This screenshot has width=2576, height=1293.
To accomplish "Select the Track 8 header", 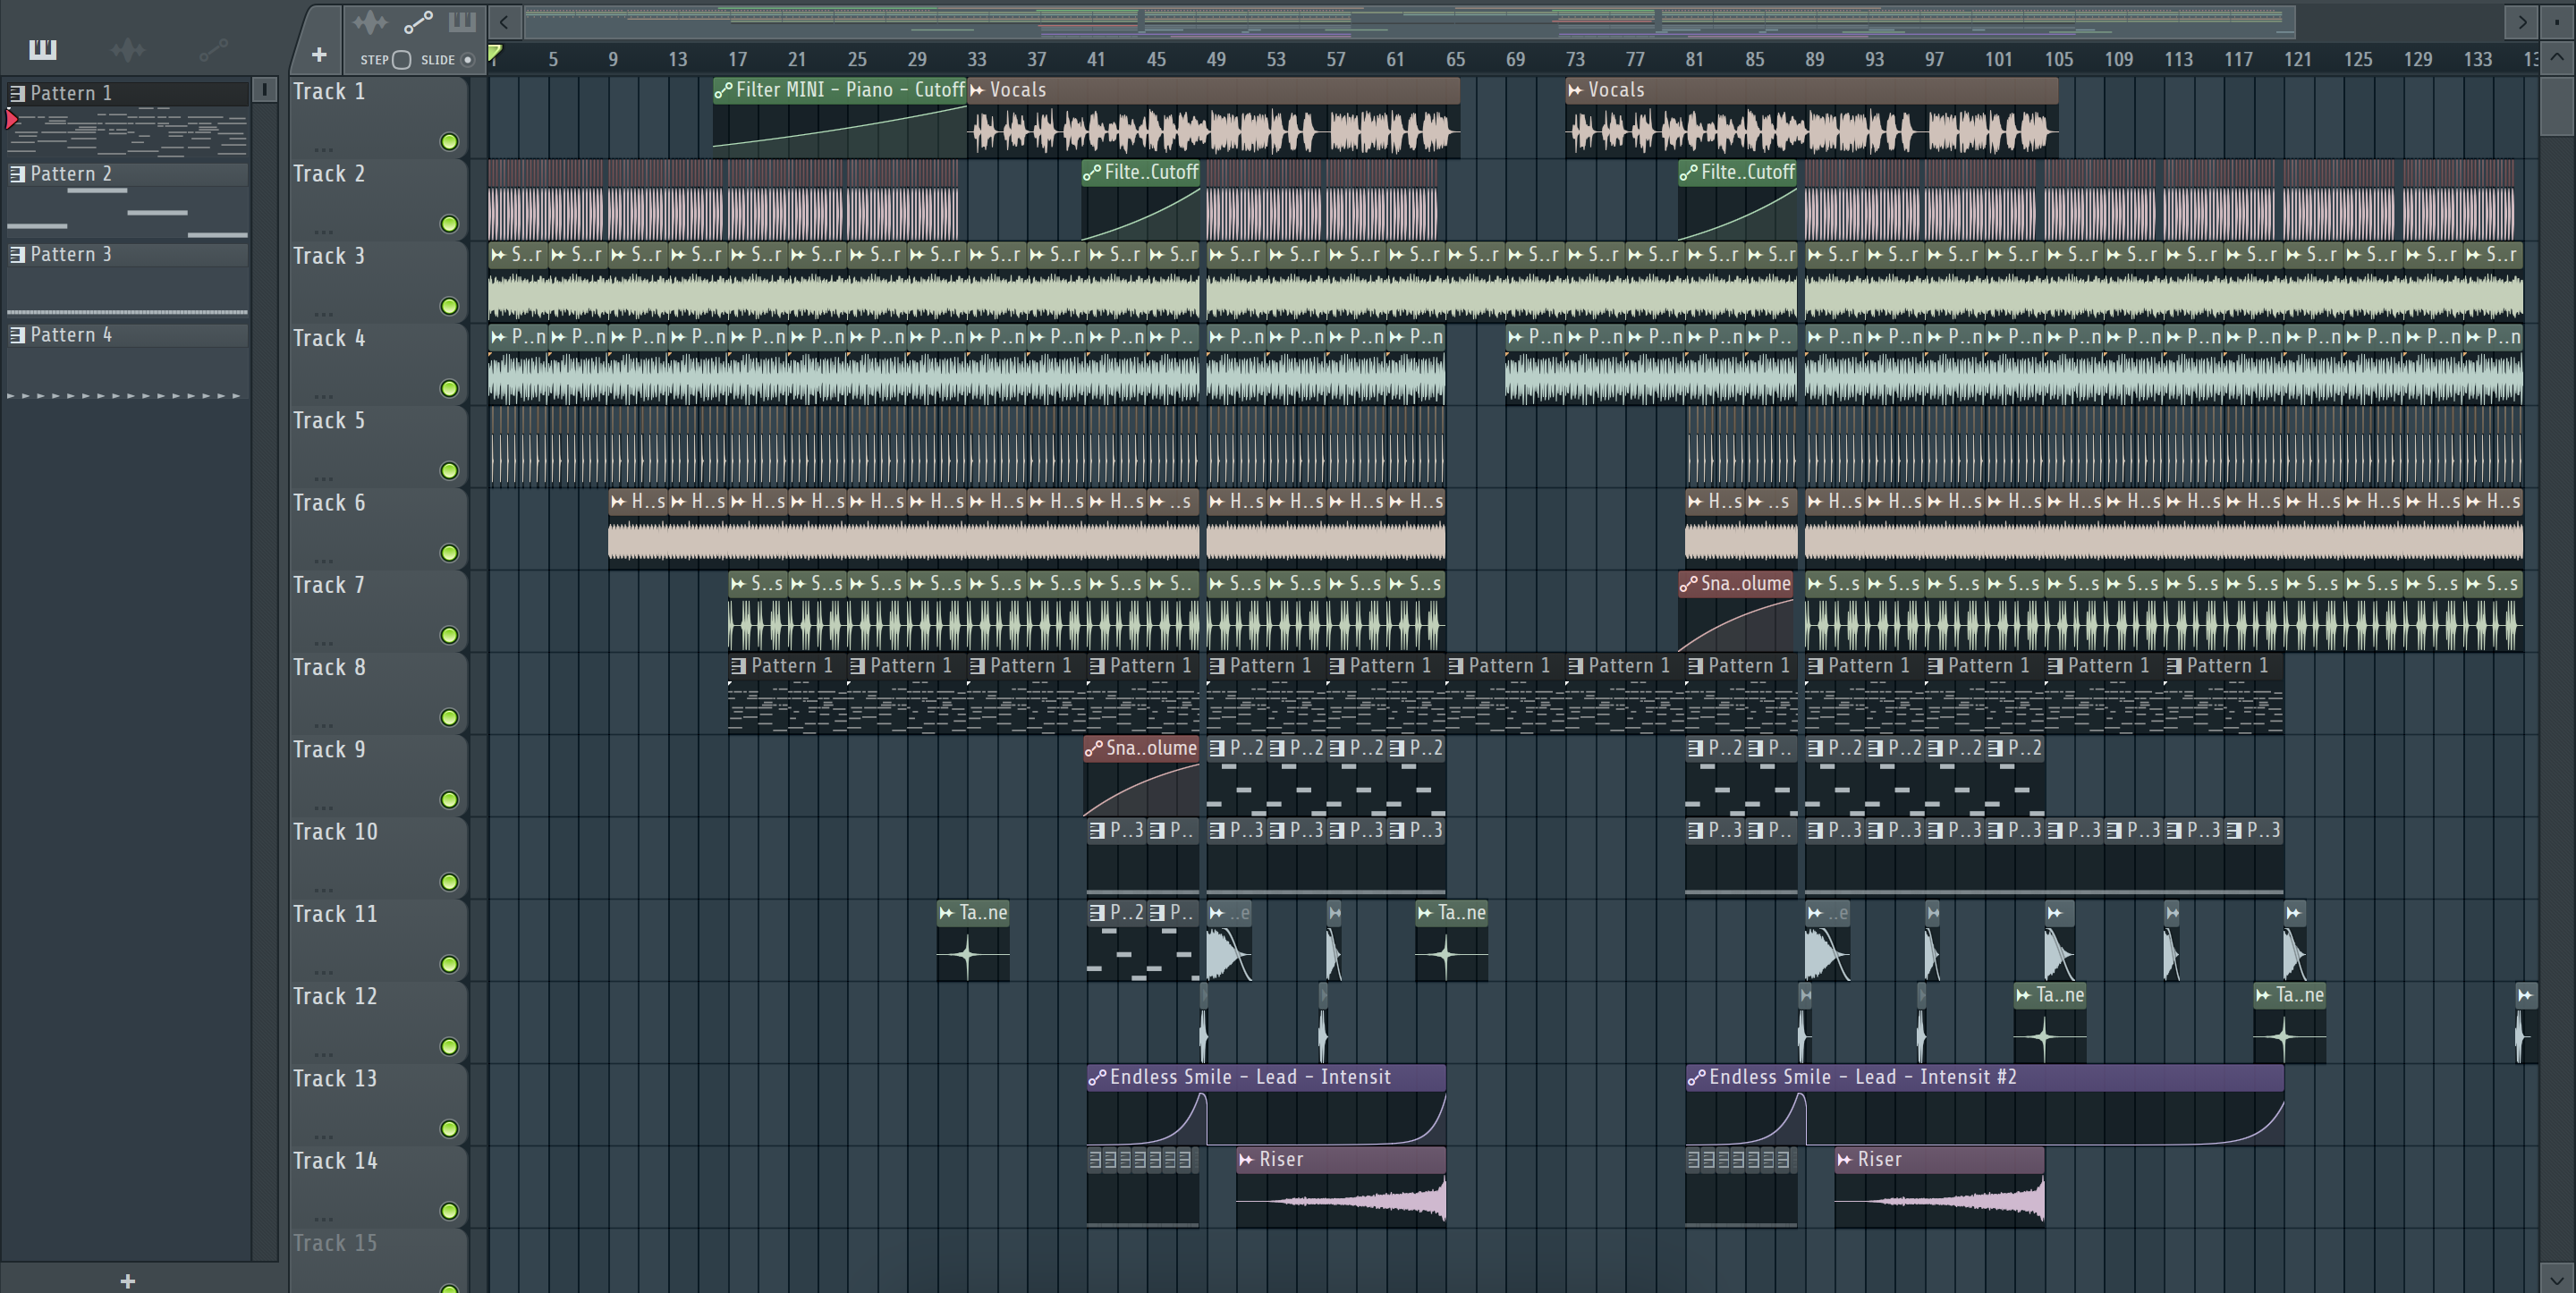I will [x=379, y=693].
